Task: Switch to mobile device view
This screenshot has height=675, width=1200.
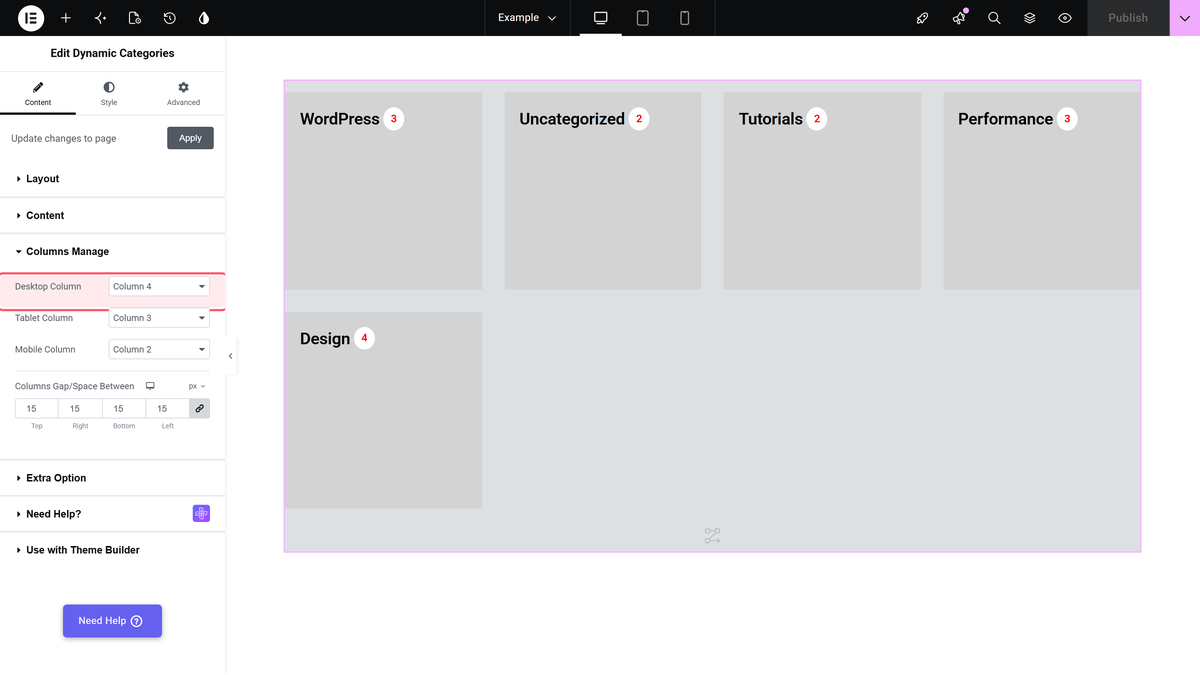Action: tap(685, 18)
